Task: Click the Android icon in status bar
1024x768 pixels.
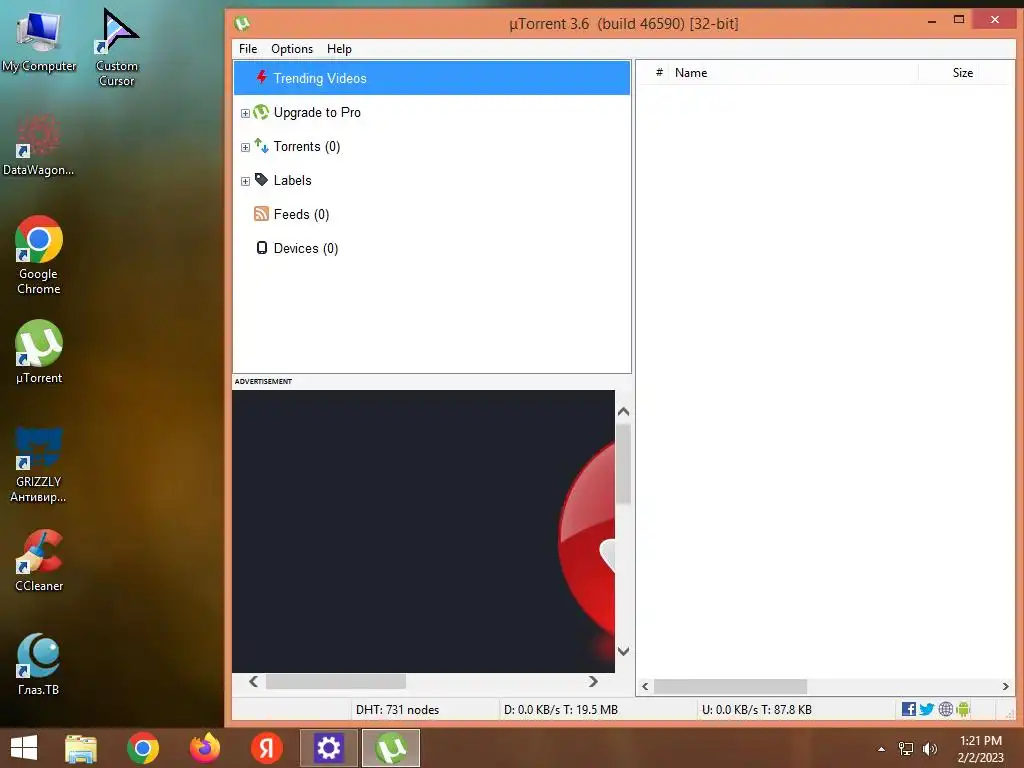Action: [963, 709]
